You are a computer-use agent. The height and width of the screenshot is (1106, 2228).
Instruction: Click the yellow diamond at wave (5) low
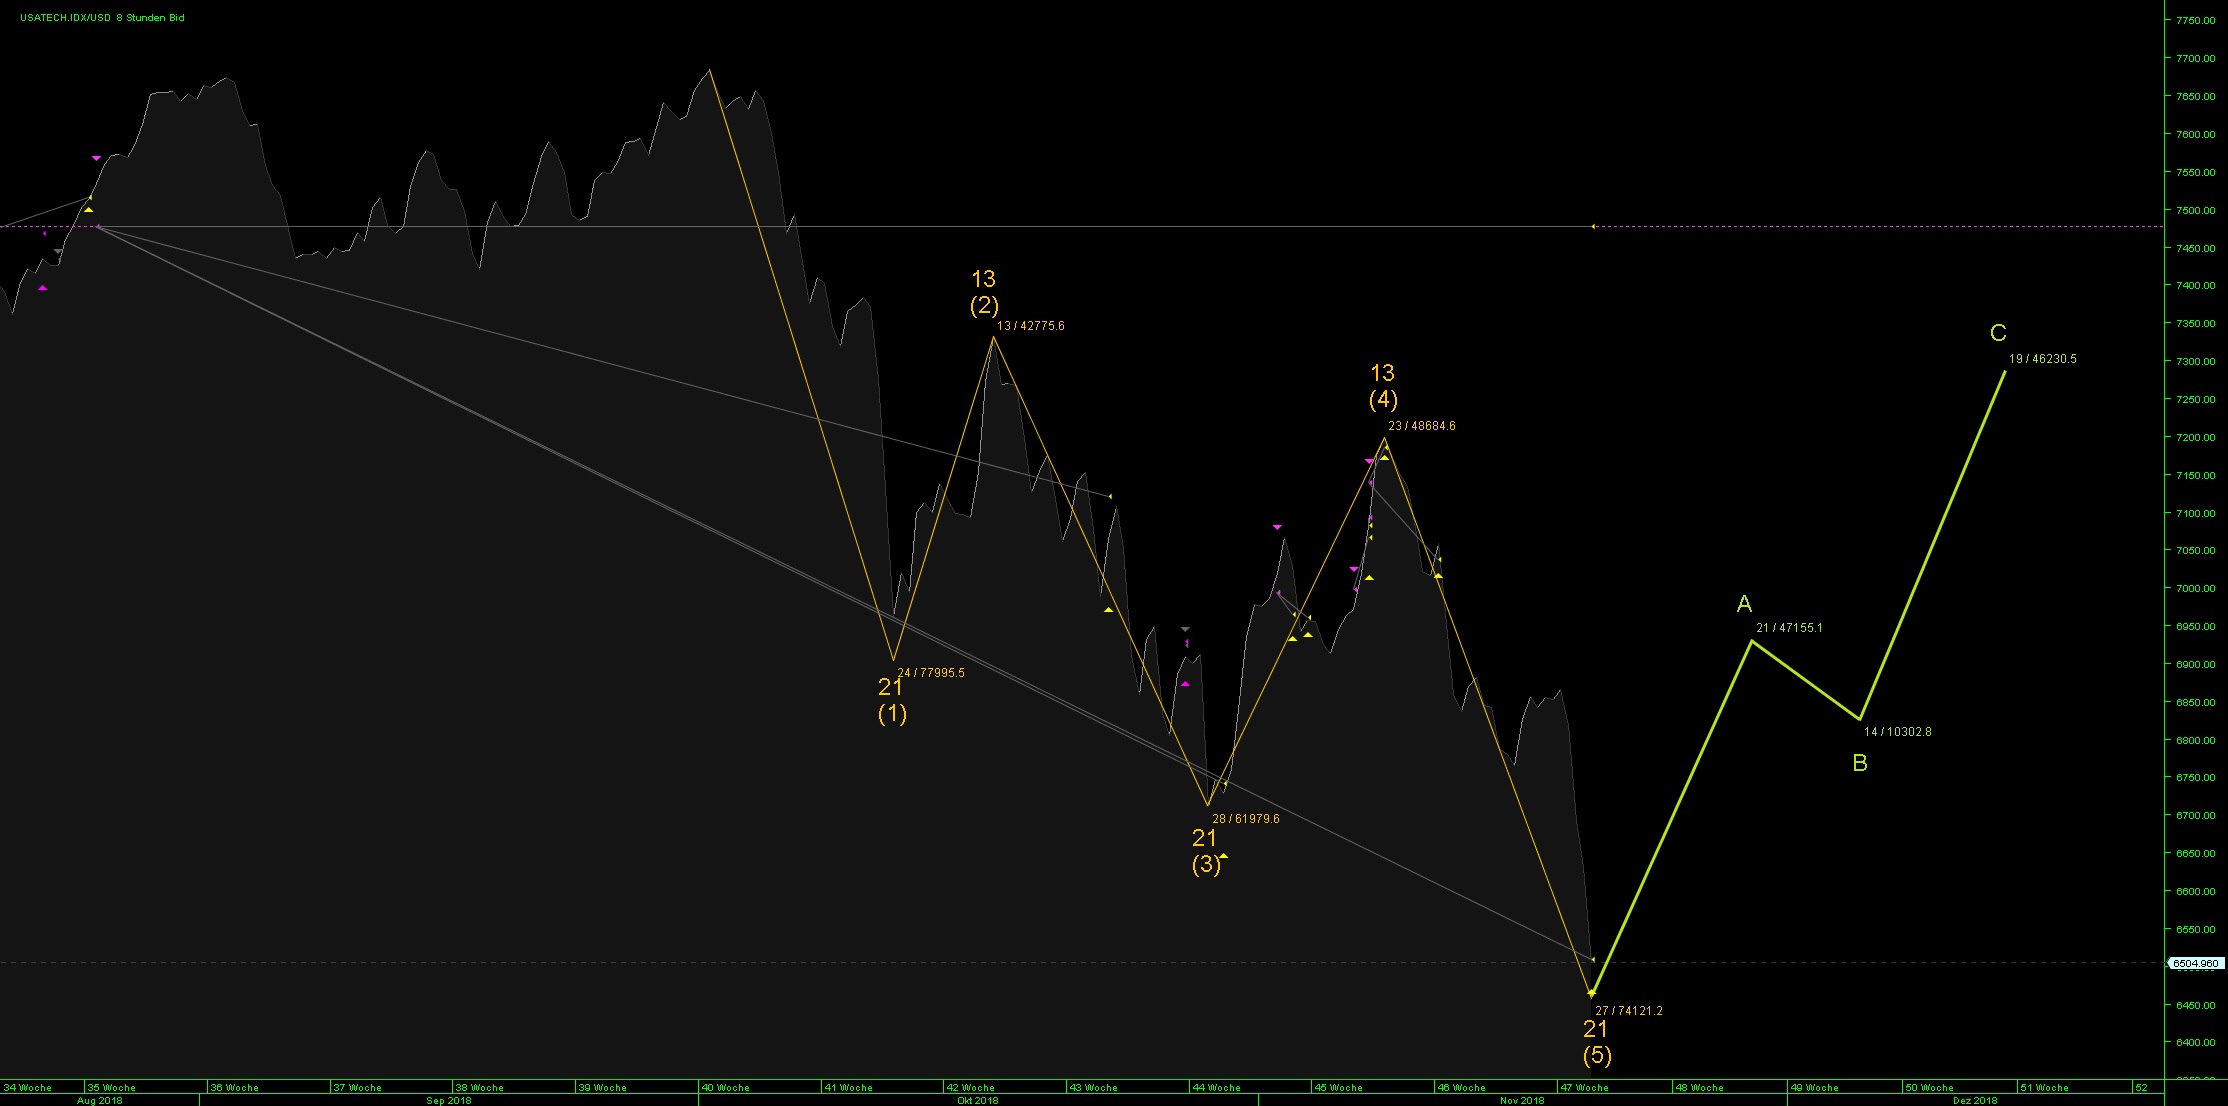click(1591, 993)
